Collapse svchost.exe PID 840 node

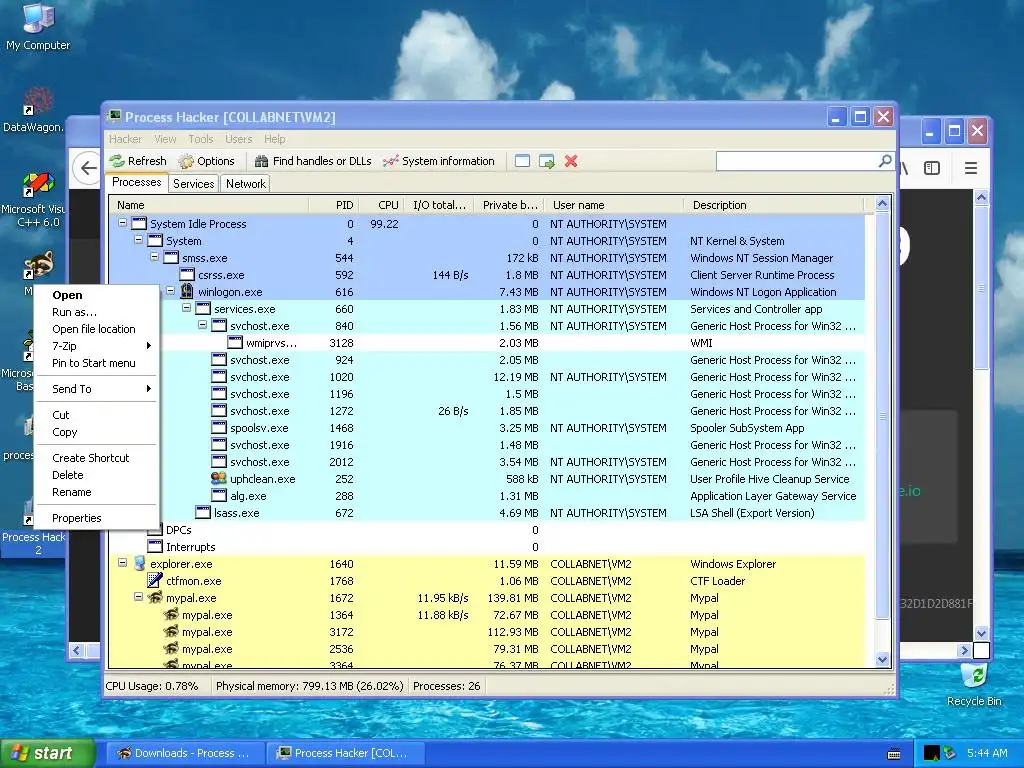coord(202,325)
